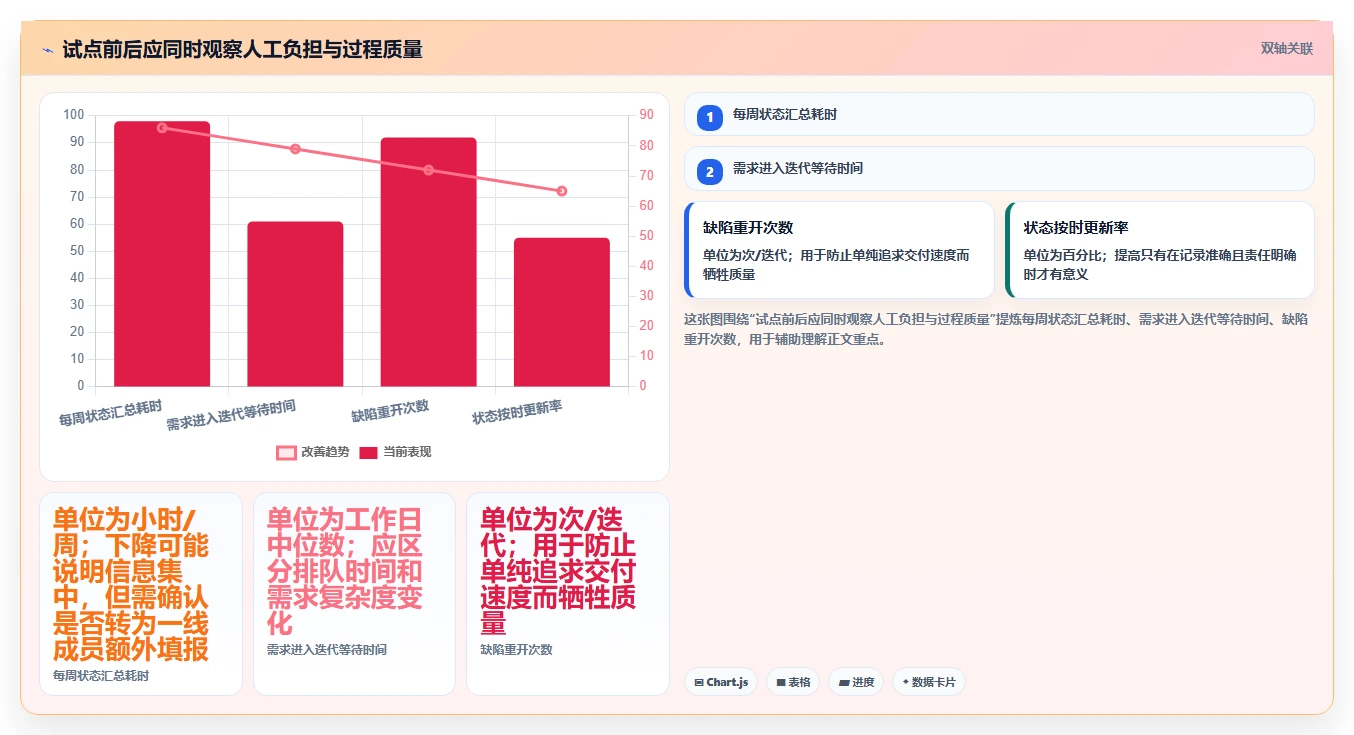Click the blue number 2 badge
Viewport: 1354px width, 735px height.
point(710,172)
